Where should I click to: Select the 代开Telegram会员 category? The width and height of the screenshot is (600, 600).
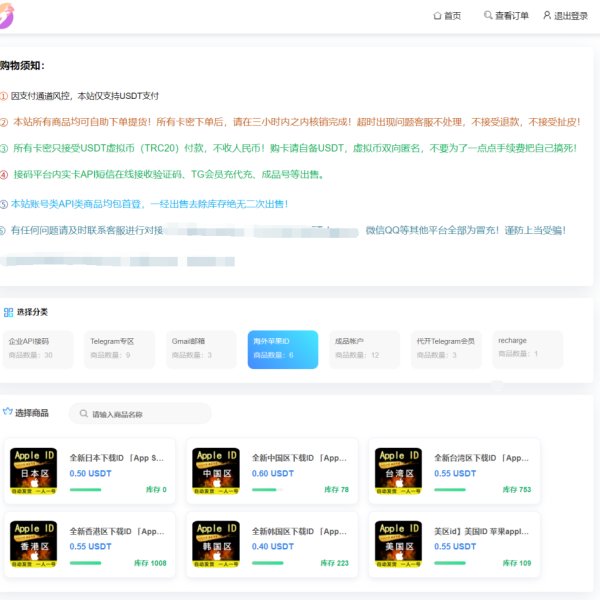pyautogui.click(x=446, y=349)
